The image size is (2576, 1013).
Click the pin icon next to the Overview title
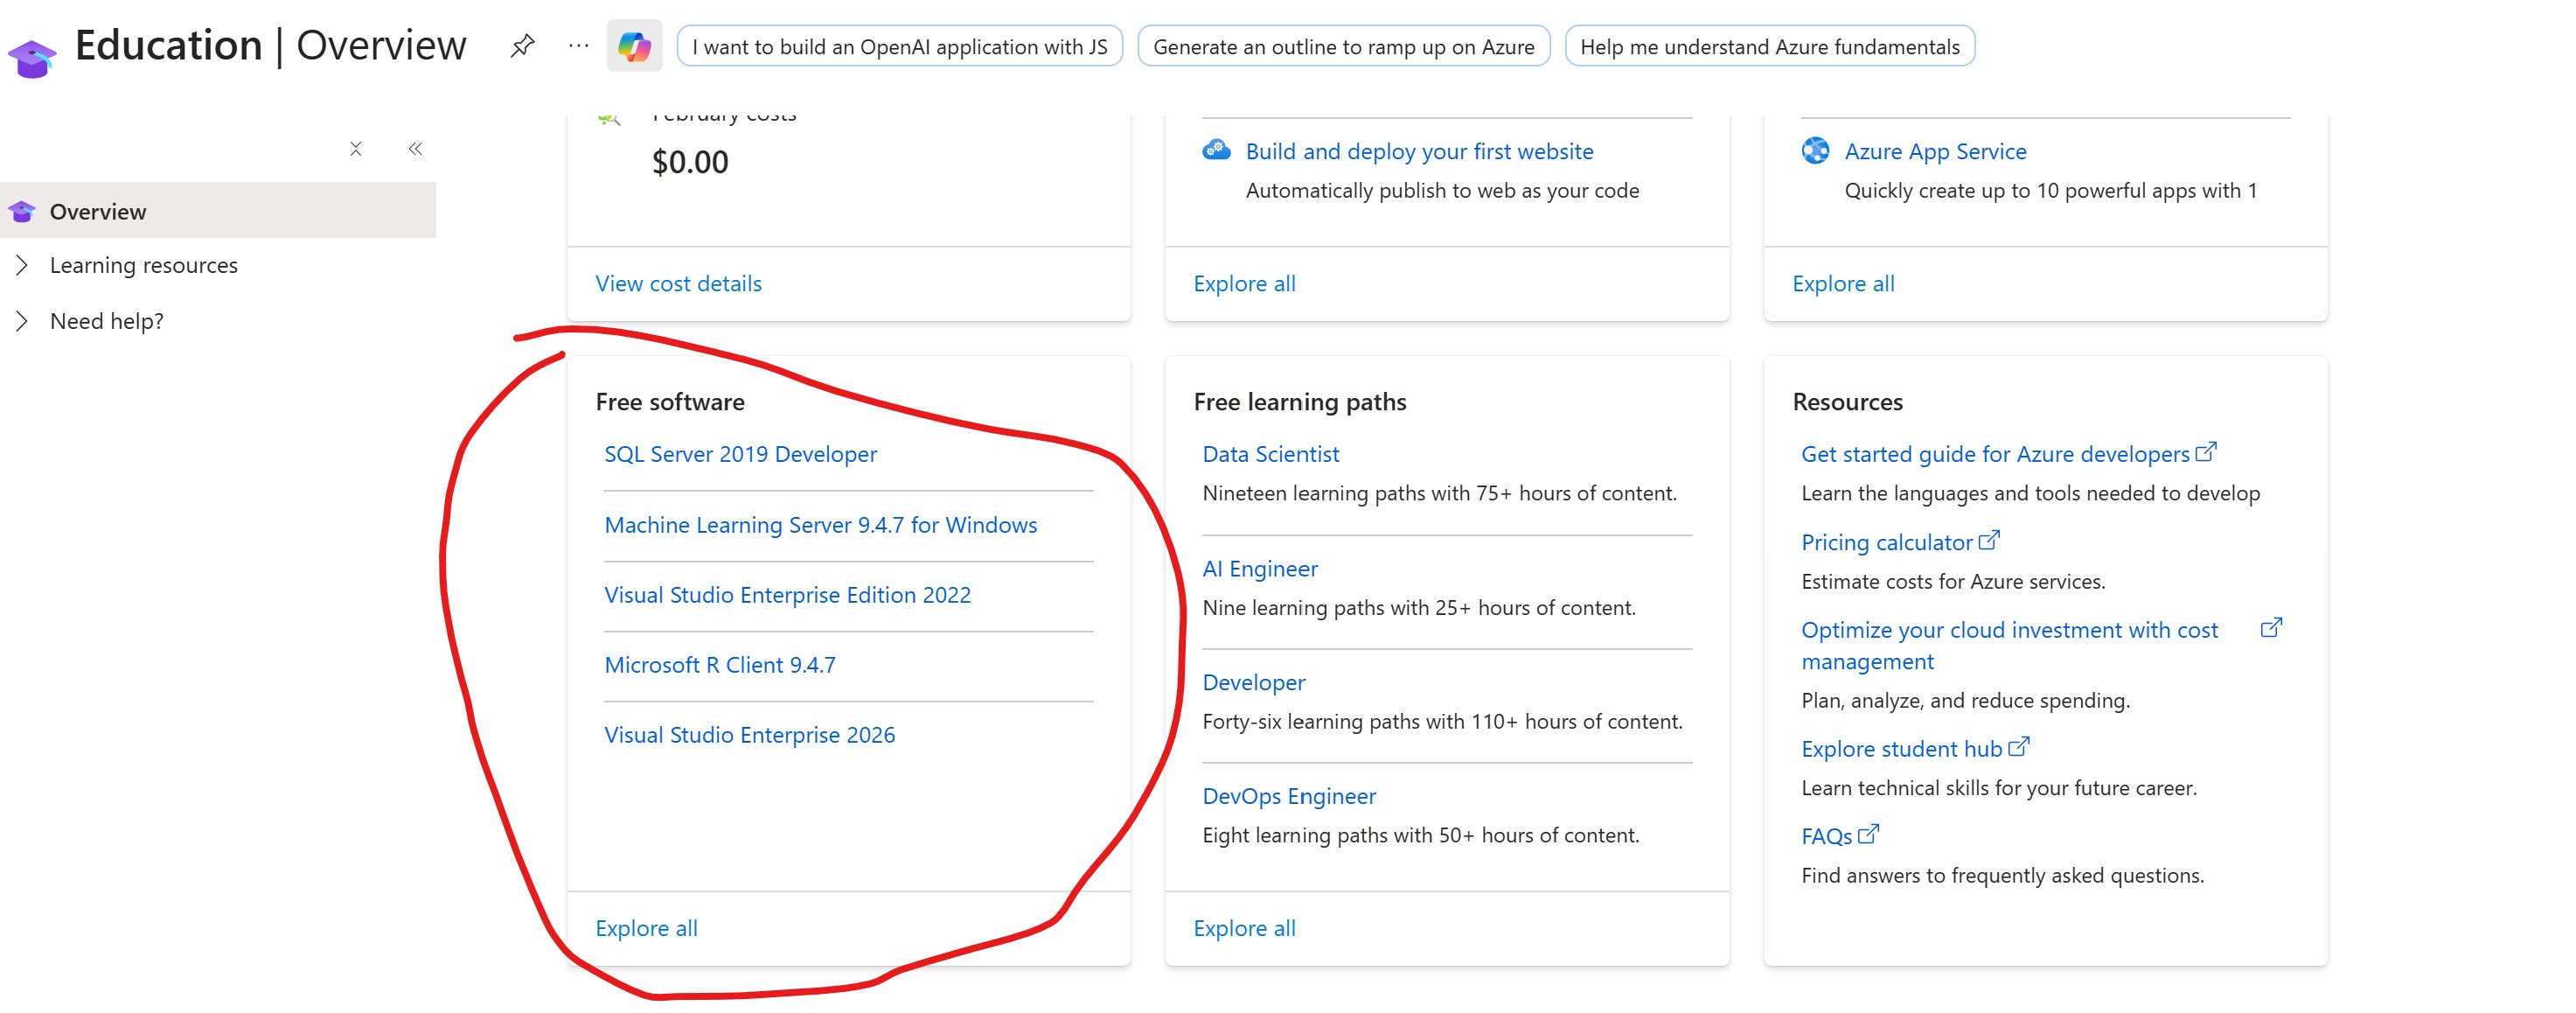(x=522, y=46)
